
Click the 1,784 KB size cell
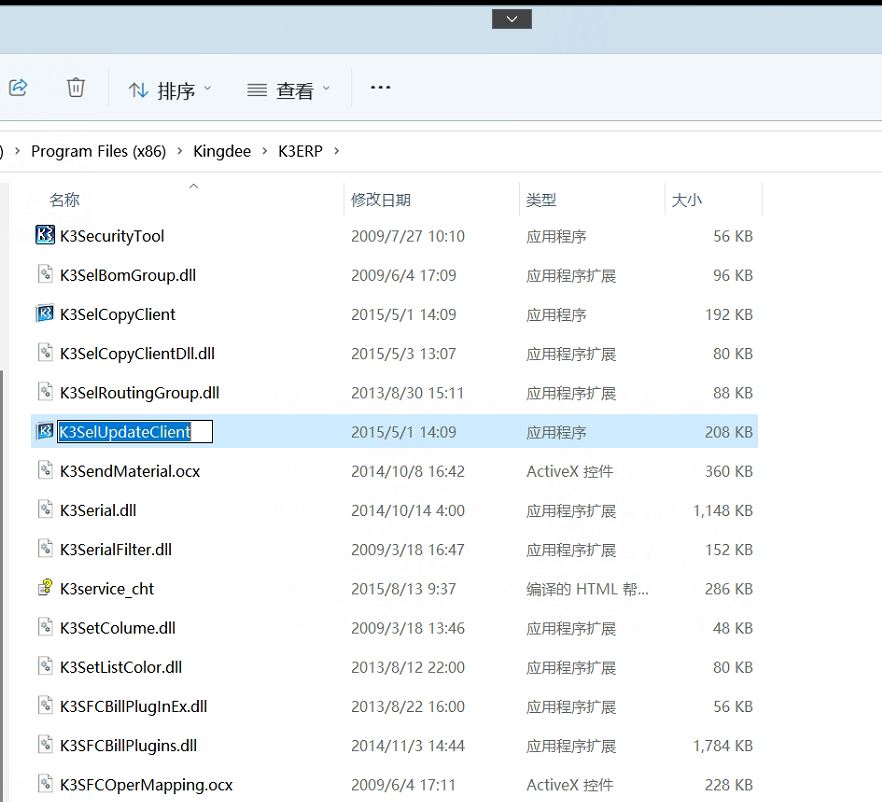click(x=723, y=746)
